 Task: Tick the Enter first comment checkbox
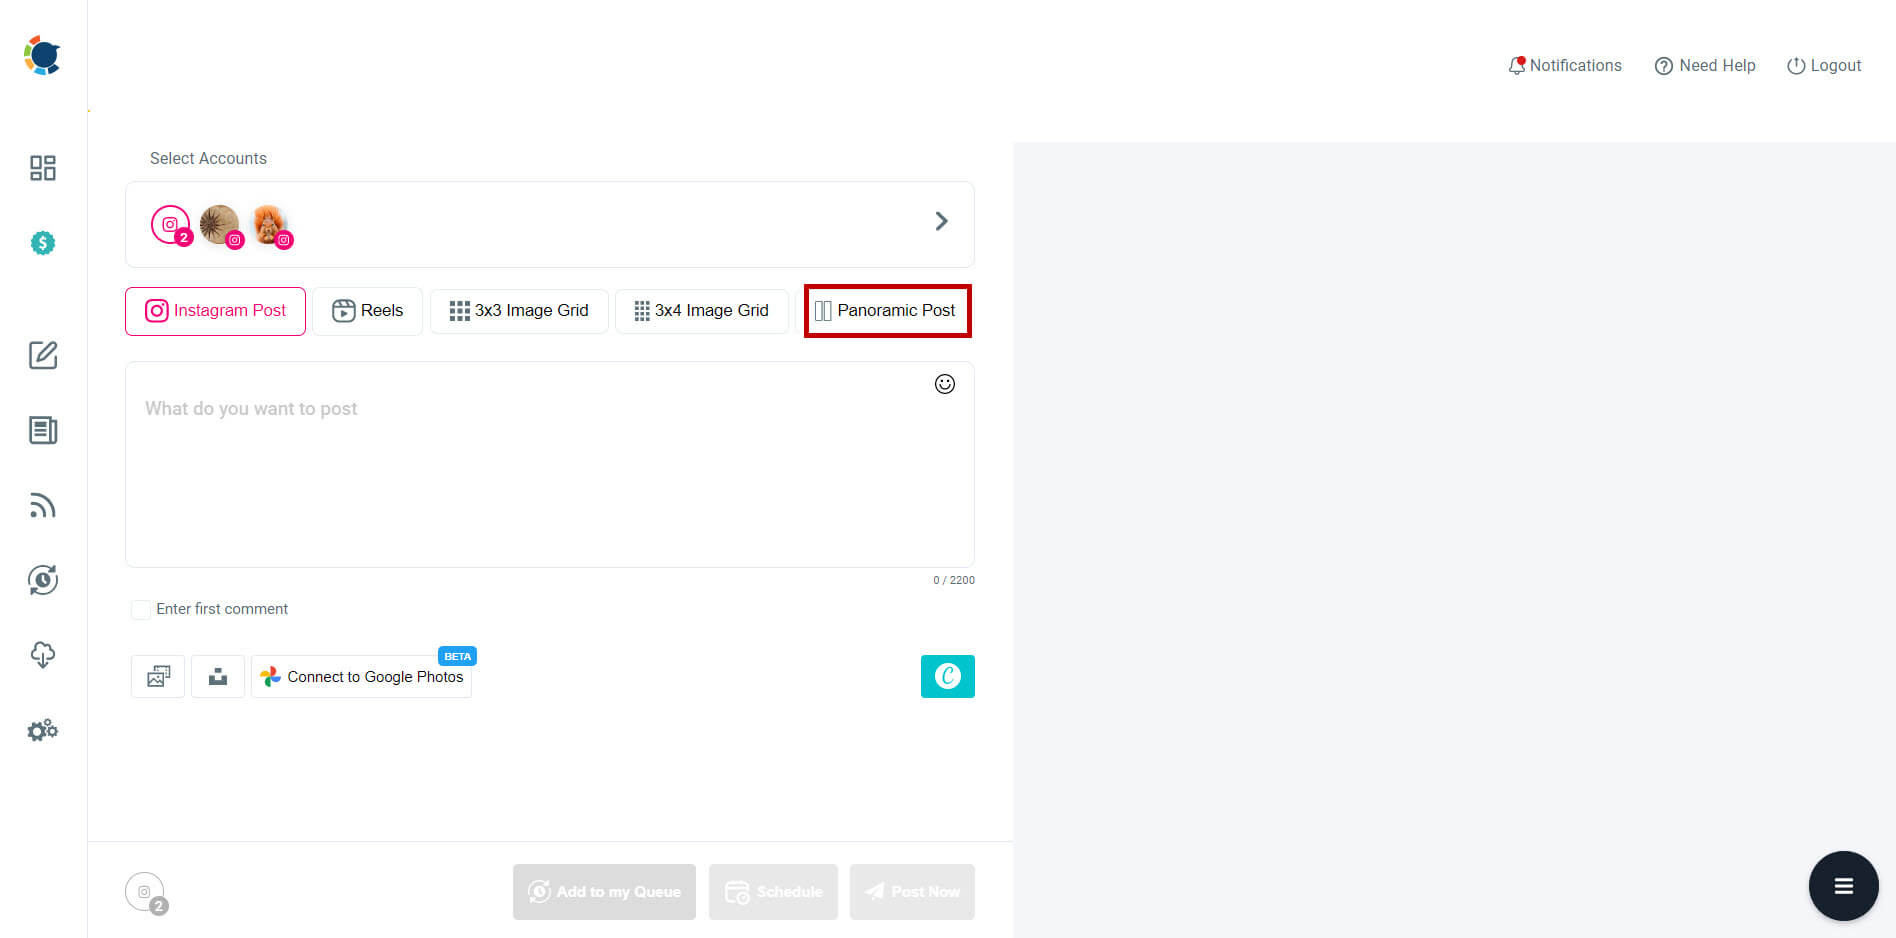[141, 609]
